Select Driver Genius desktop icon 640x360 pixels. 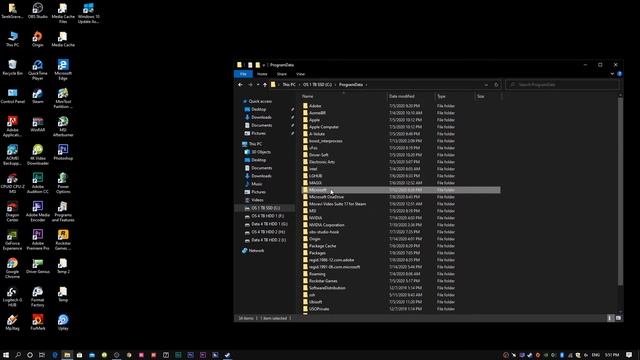pos(38,266)
